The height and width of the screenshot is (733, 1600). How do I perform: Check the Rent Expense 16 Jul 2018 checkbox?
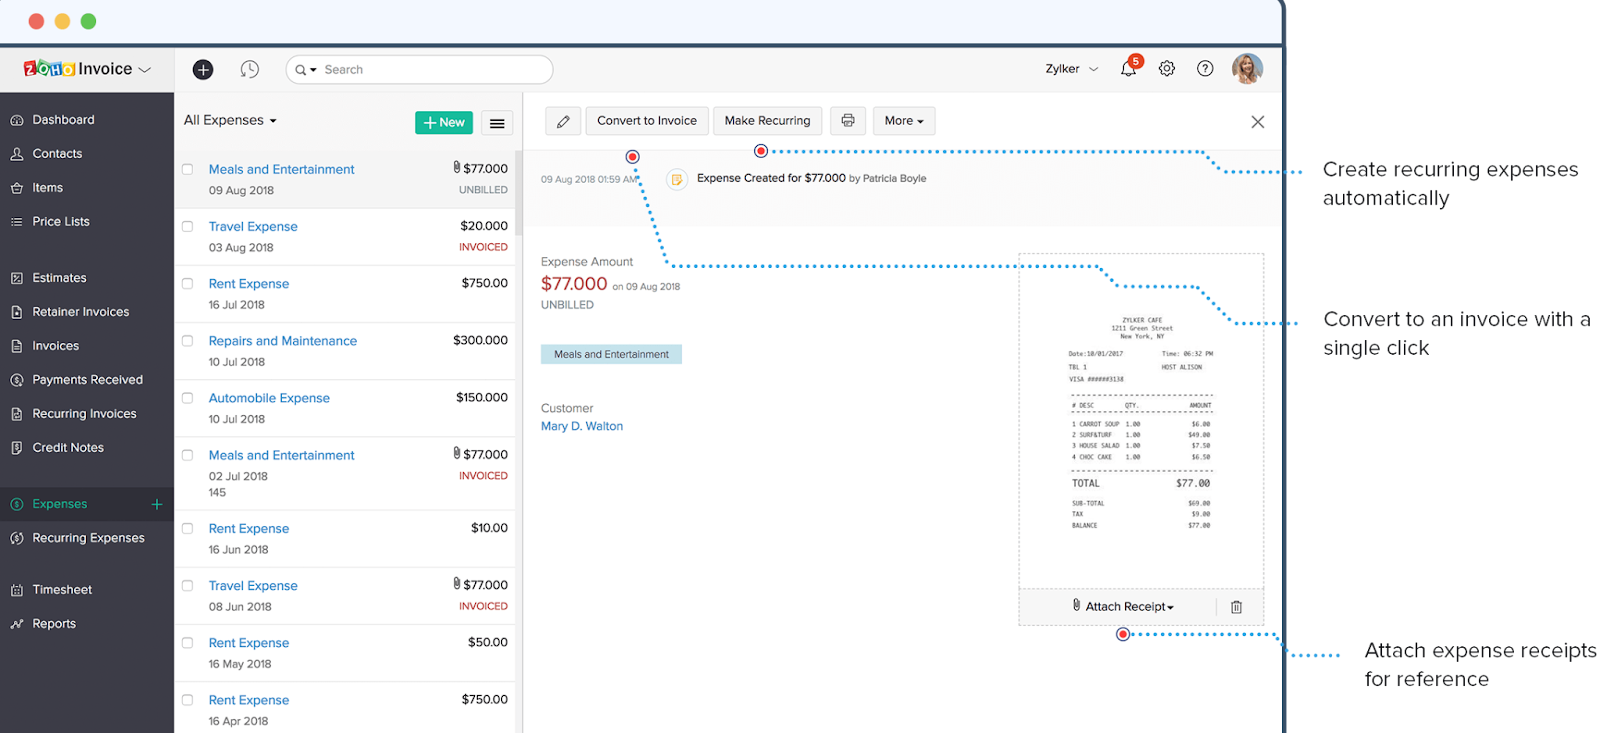187,283
